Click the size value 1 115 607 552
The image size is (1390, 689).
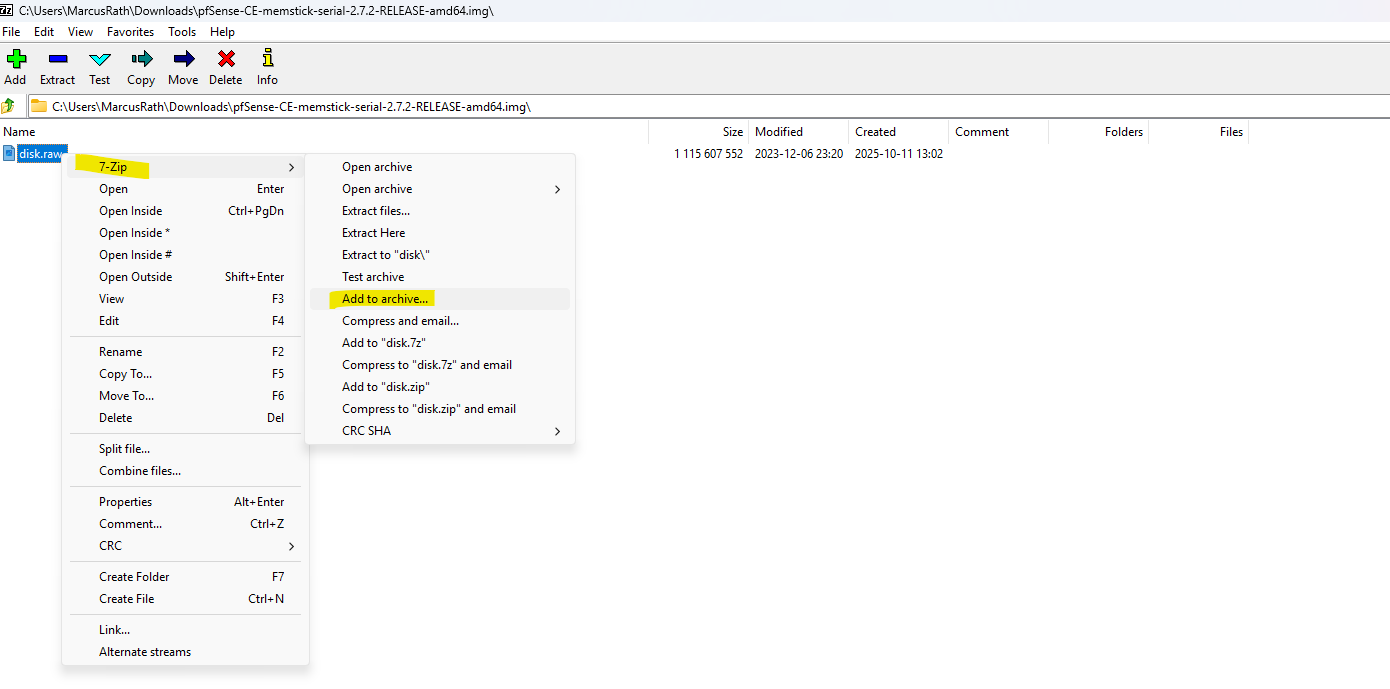coord(708,154)
